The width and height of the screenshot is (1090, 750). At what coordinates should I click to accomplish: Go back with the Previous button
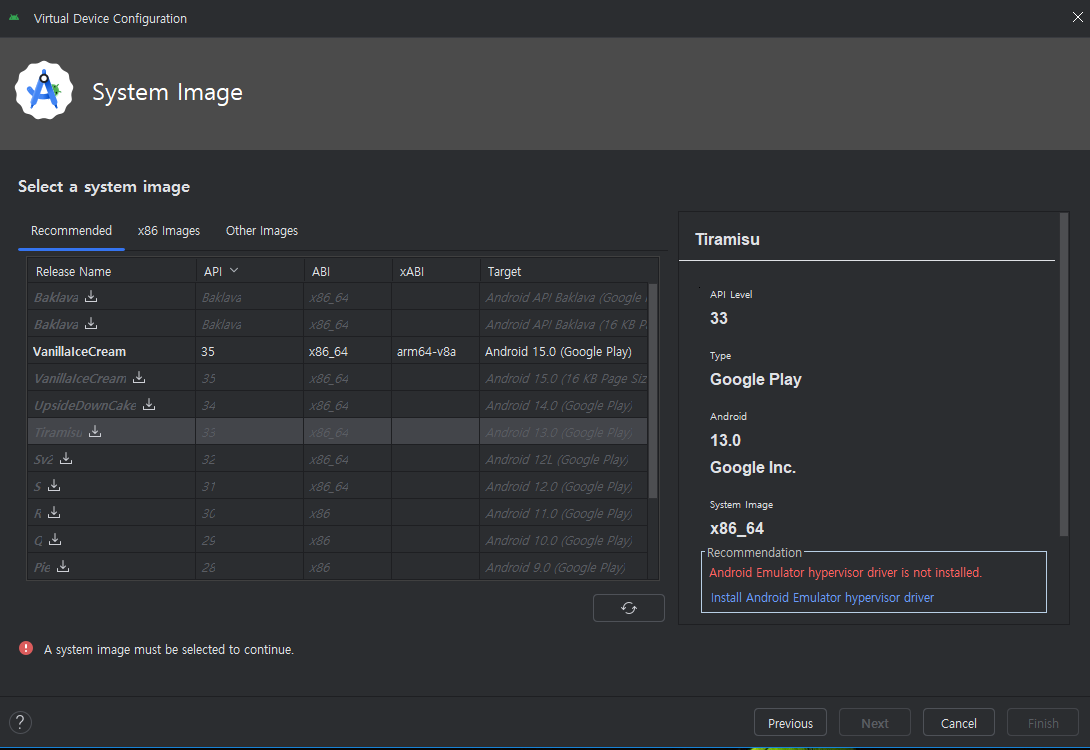click(x=790, y=723)
